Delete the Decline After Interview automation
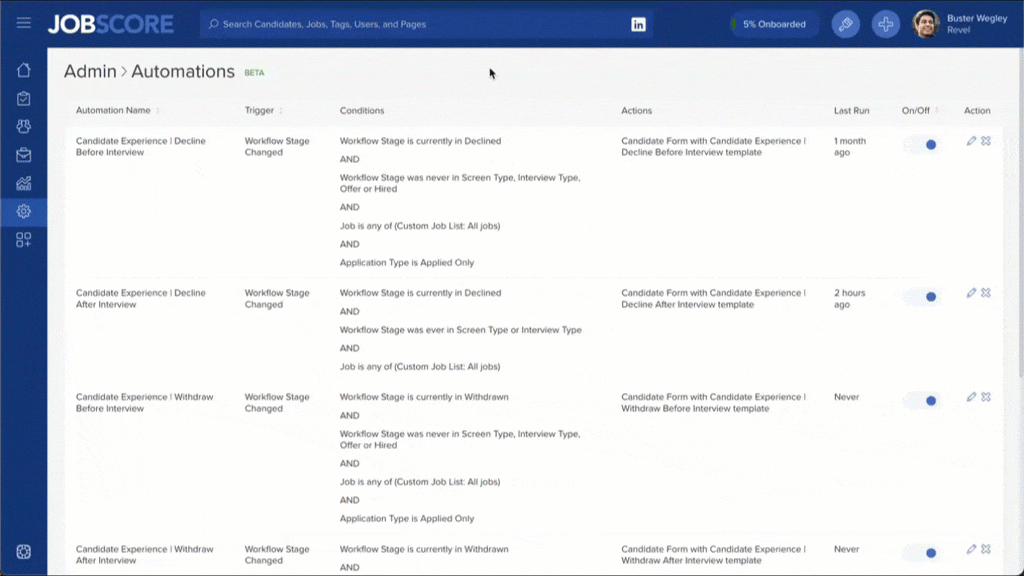 pyautogui.click(x=986, y=293)
